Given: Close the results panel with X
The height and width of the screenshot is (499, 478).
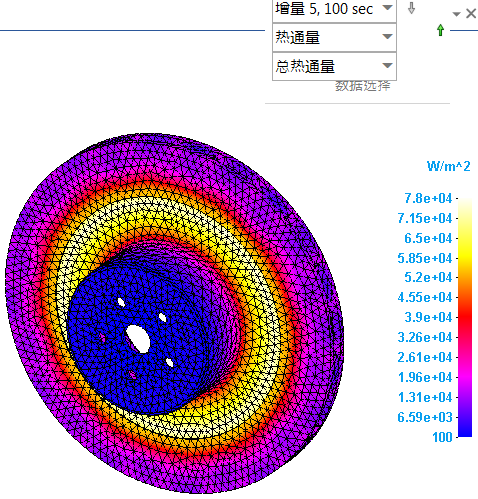Looking at the screenshot, I should tap(471, 14).
